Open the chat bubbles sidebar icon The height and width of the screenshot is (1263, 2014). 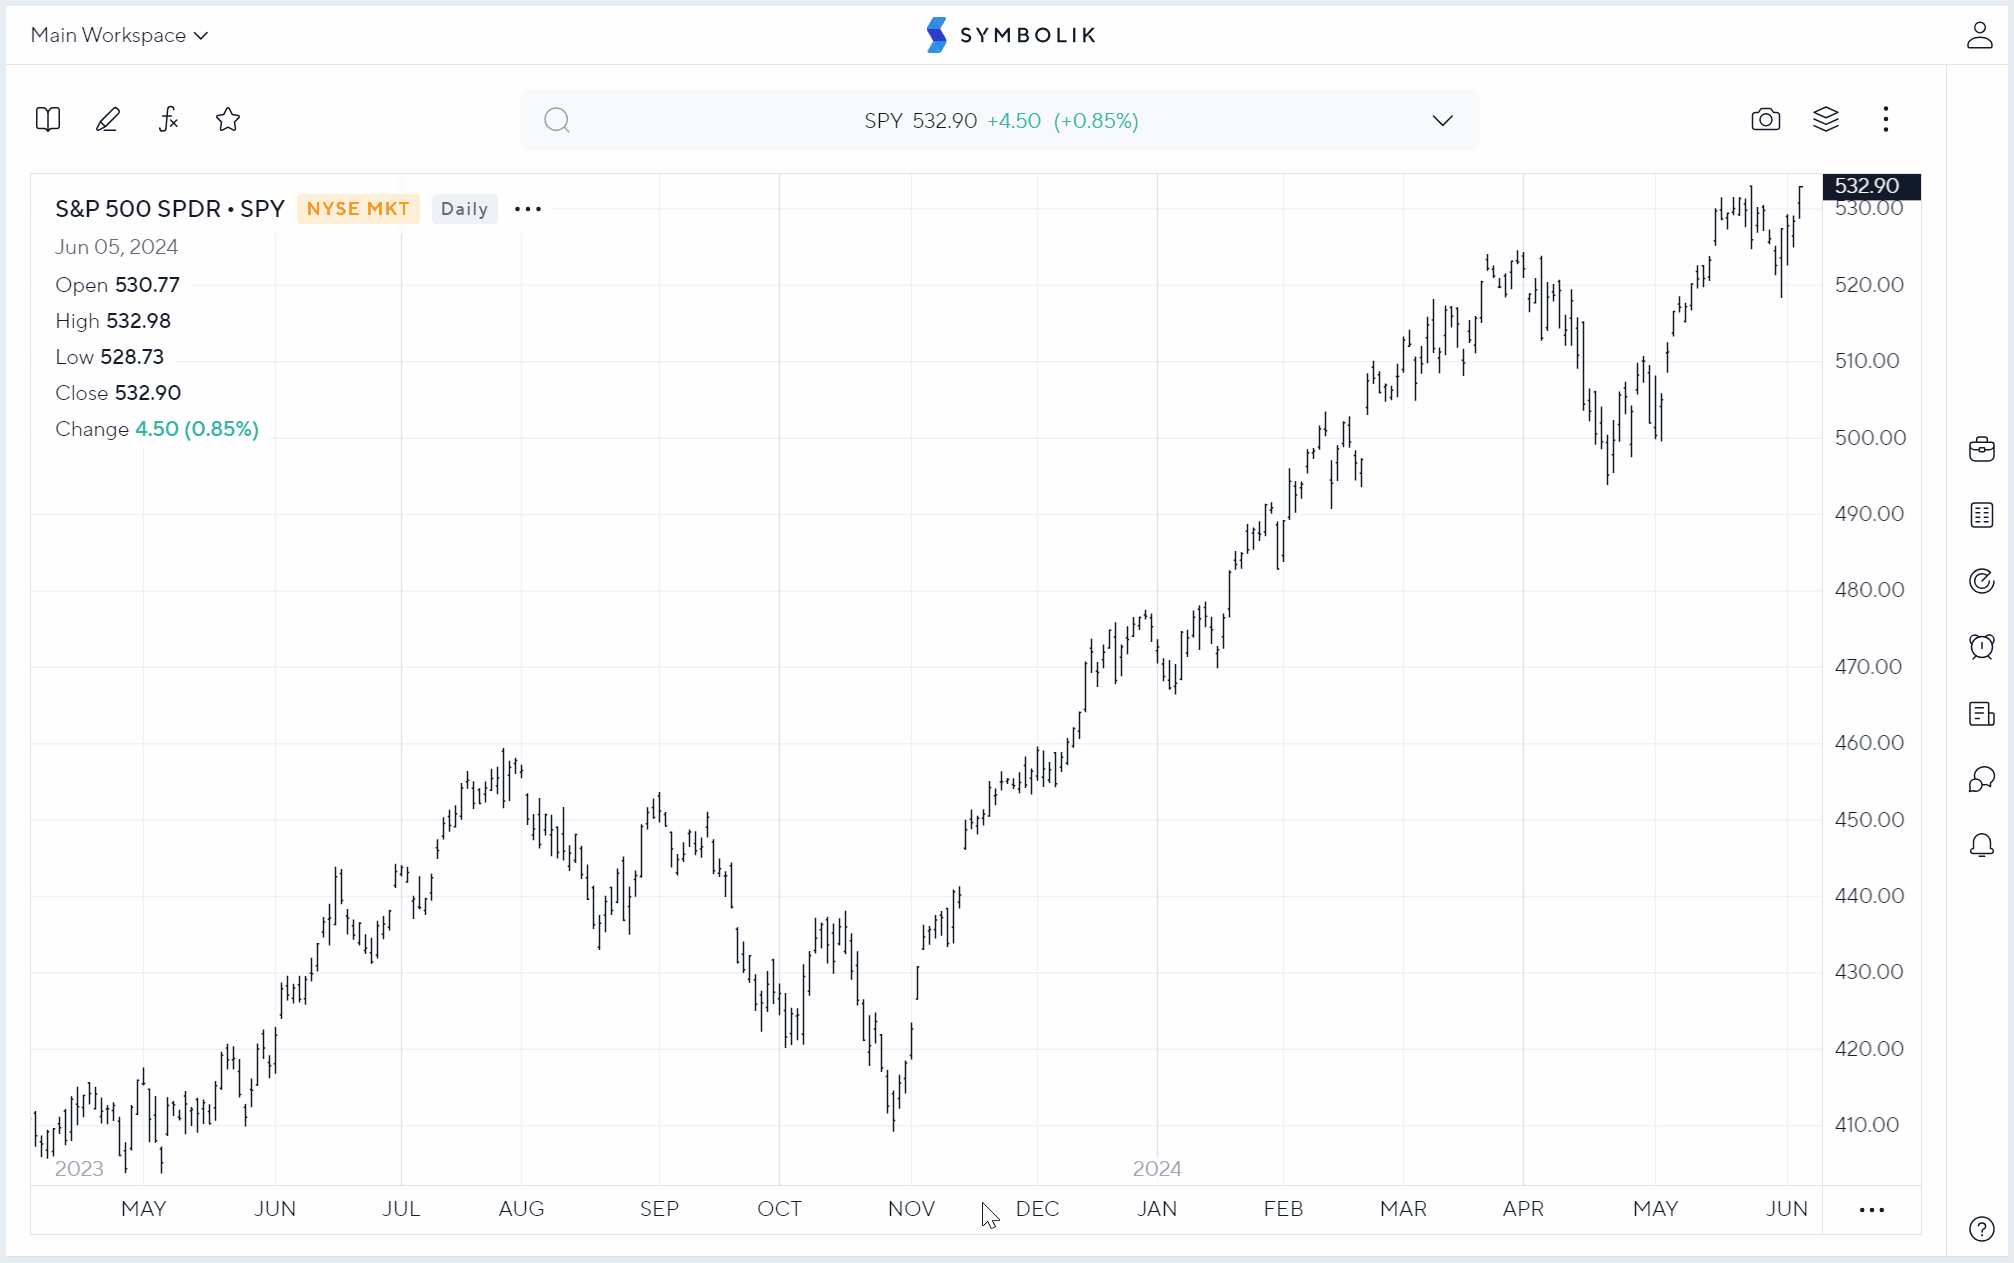click(x=1982, y=779)
